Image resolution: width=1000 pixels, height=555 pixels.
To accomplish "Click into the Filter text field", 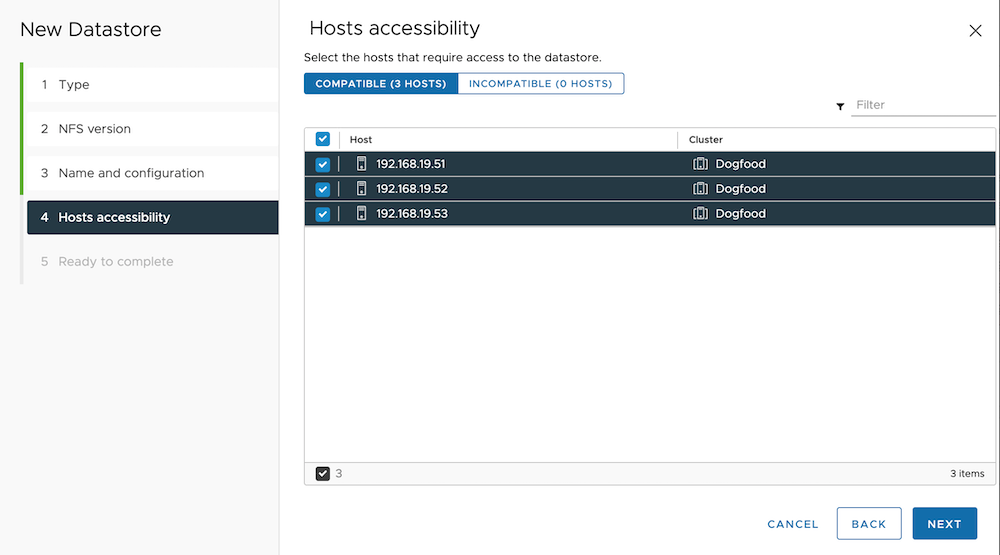I will (x=922, y=105).
